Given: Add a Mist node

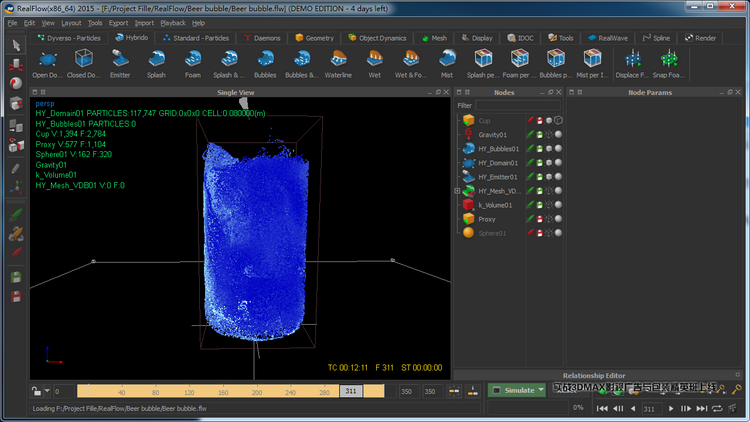Looking at the screenshot, I should 447,64.
